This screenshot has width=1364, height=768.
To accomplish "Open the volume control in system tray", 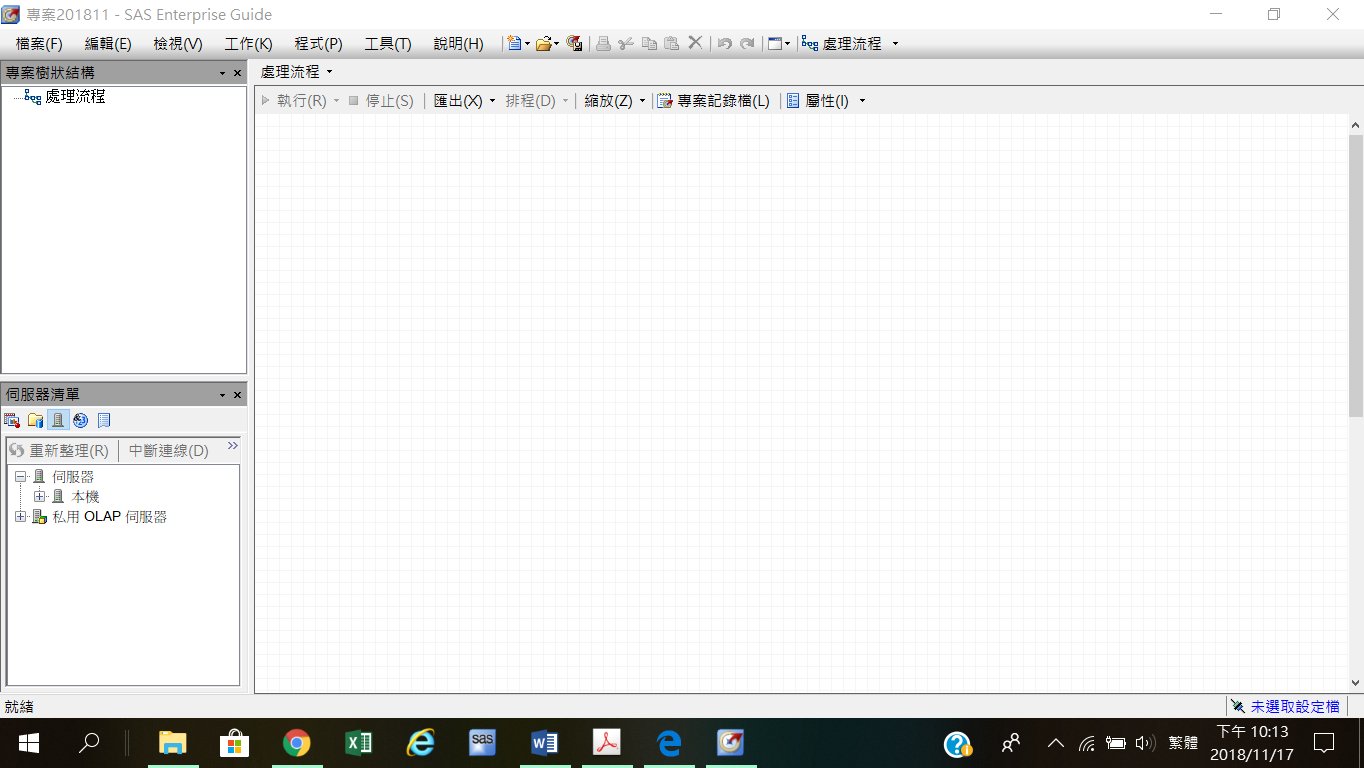I will [x=1145, y=743].
